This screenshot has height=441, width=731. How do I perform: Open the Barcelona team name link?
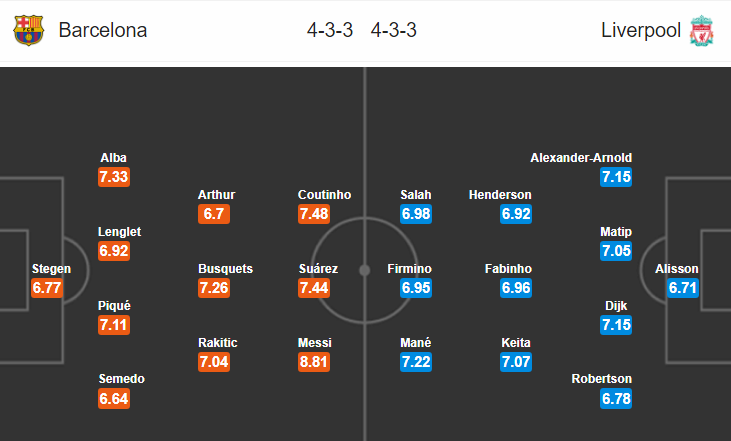click(103, 30)
